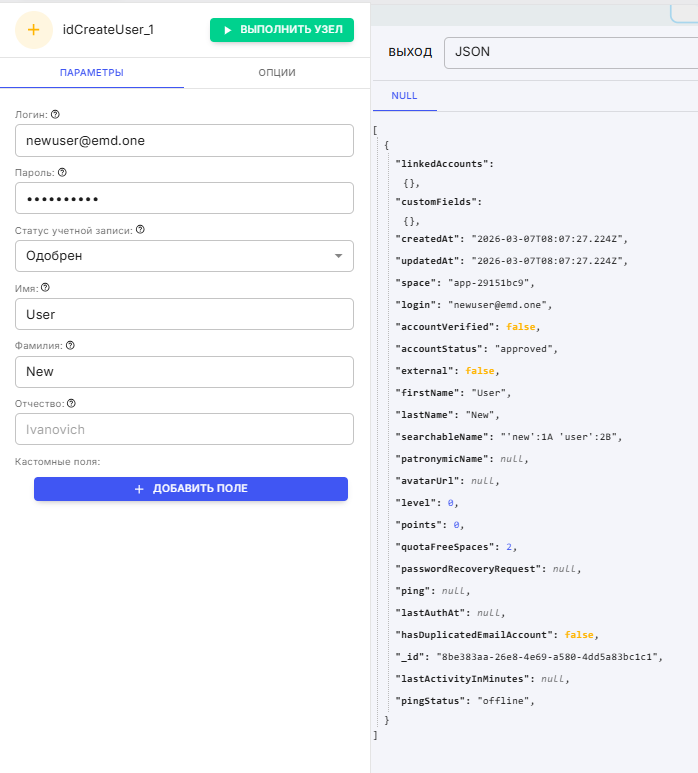Open the help tooltip for Статус учетной записи
Image resolution: width=698 pixels, height=773 pixels.
click(x=140, y=230)
